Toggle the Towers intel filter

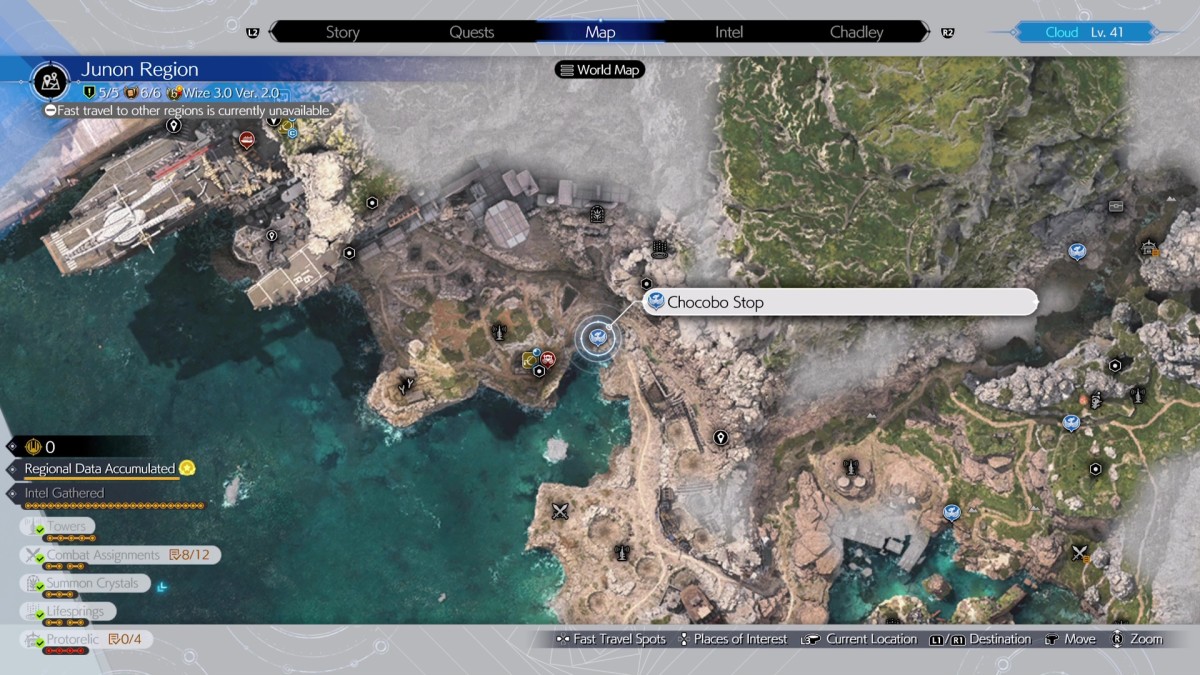57,527
